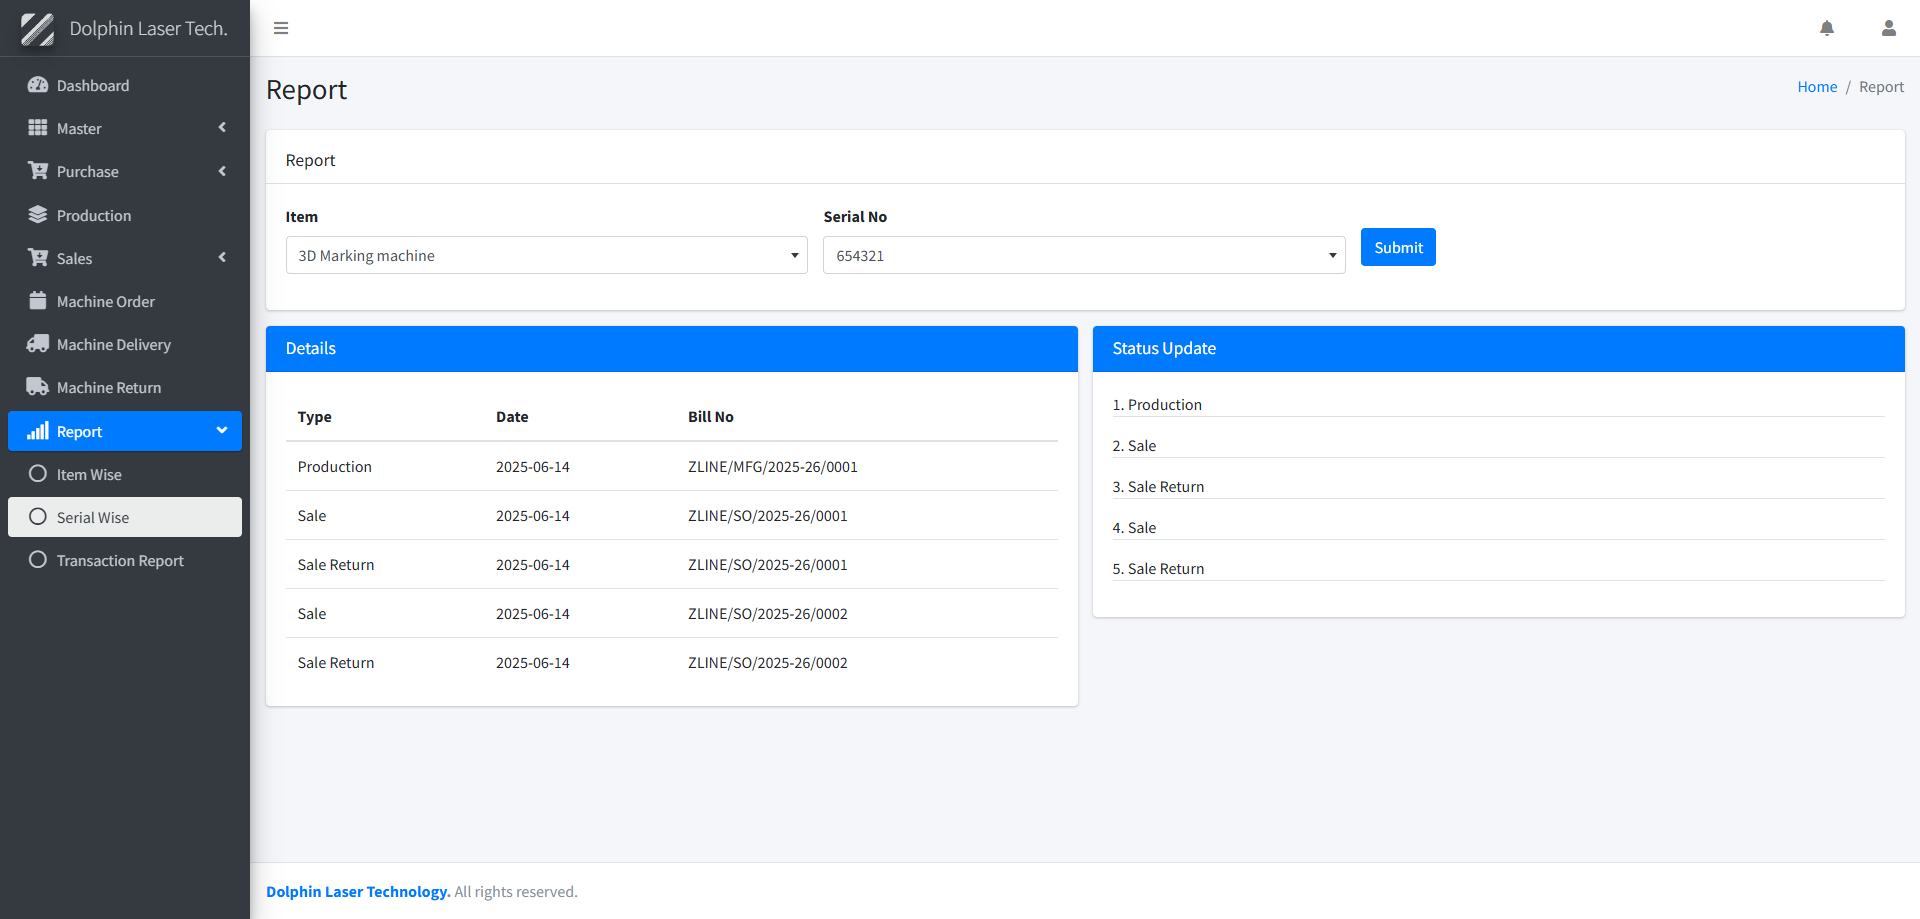
Task: Click the Machine Delivery truck icon
Action: click(38, 344)
